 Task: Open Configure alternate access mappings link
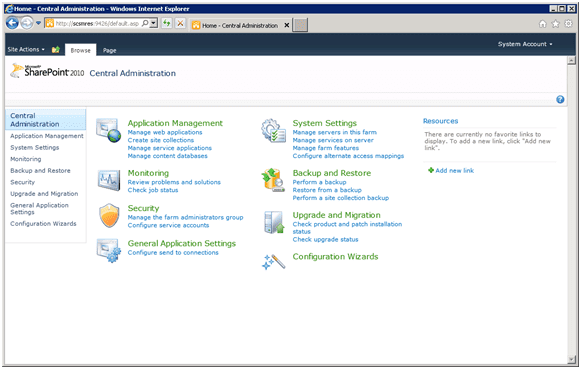[348, 156]
